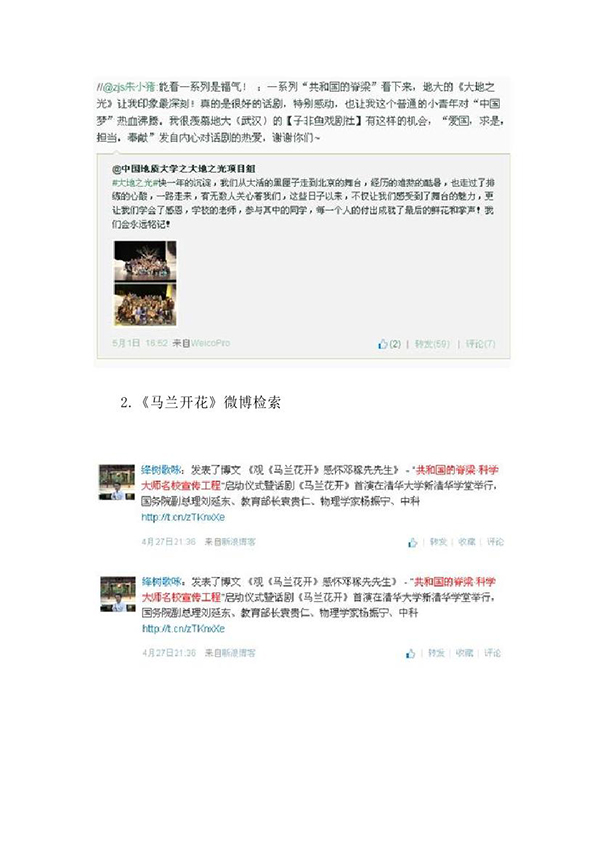
Task: Open @中国地质大学之大地之光项目组 account link
Action: [x=183, y=169]
